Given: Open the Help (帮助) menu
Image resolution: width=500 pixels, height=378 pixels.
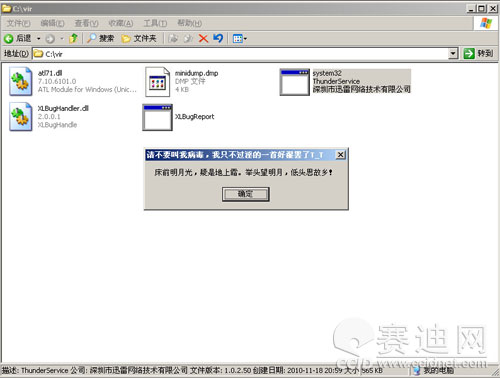Looking at the screenshot, I should [x=189, y=23].
